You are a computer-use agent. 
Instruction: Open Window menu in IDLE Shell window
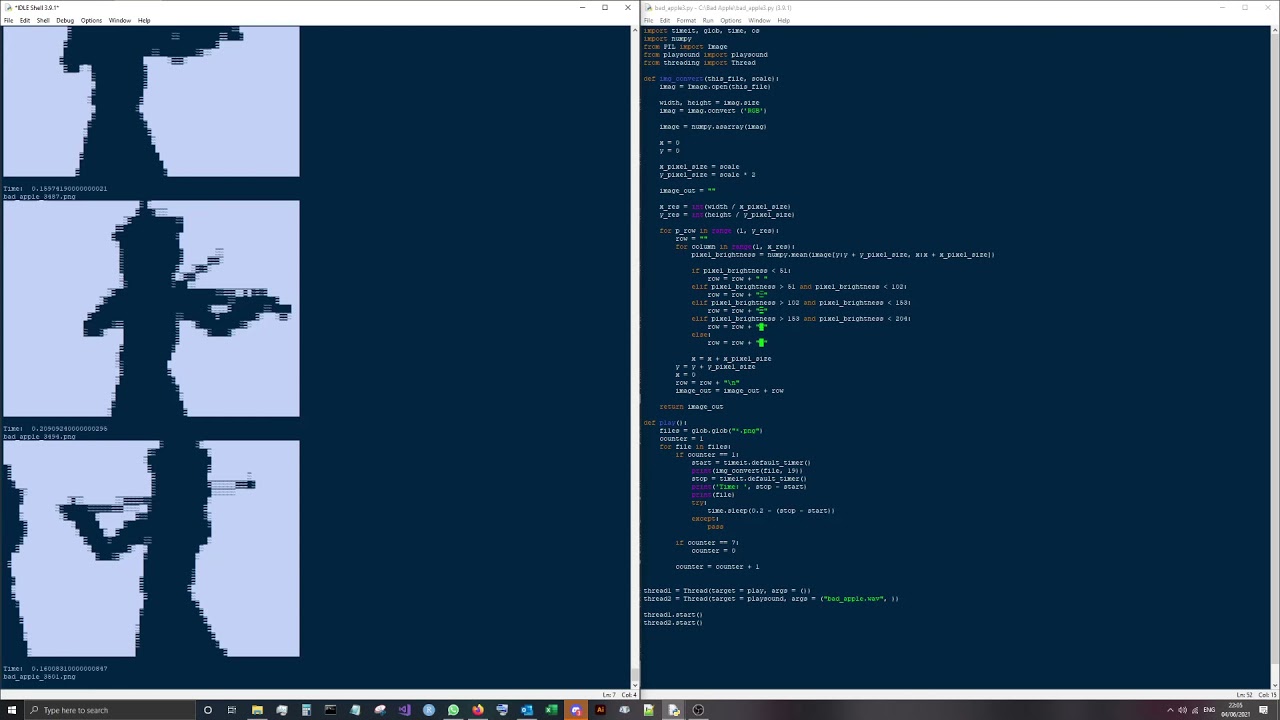tap(120, 20)
